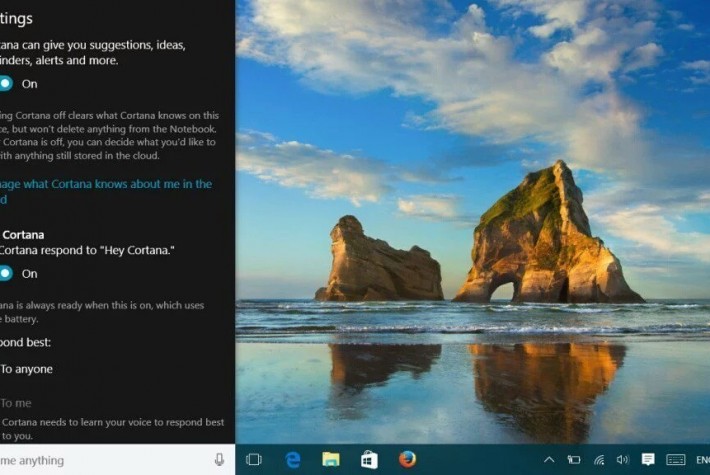Click the "Hey Cortana" section heading
The image size is (710, 475).
[22, 235]
